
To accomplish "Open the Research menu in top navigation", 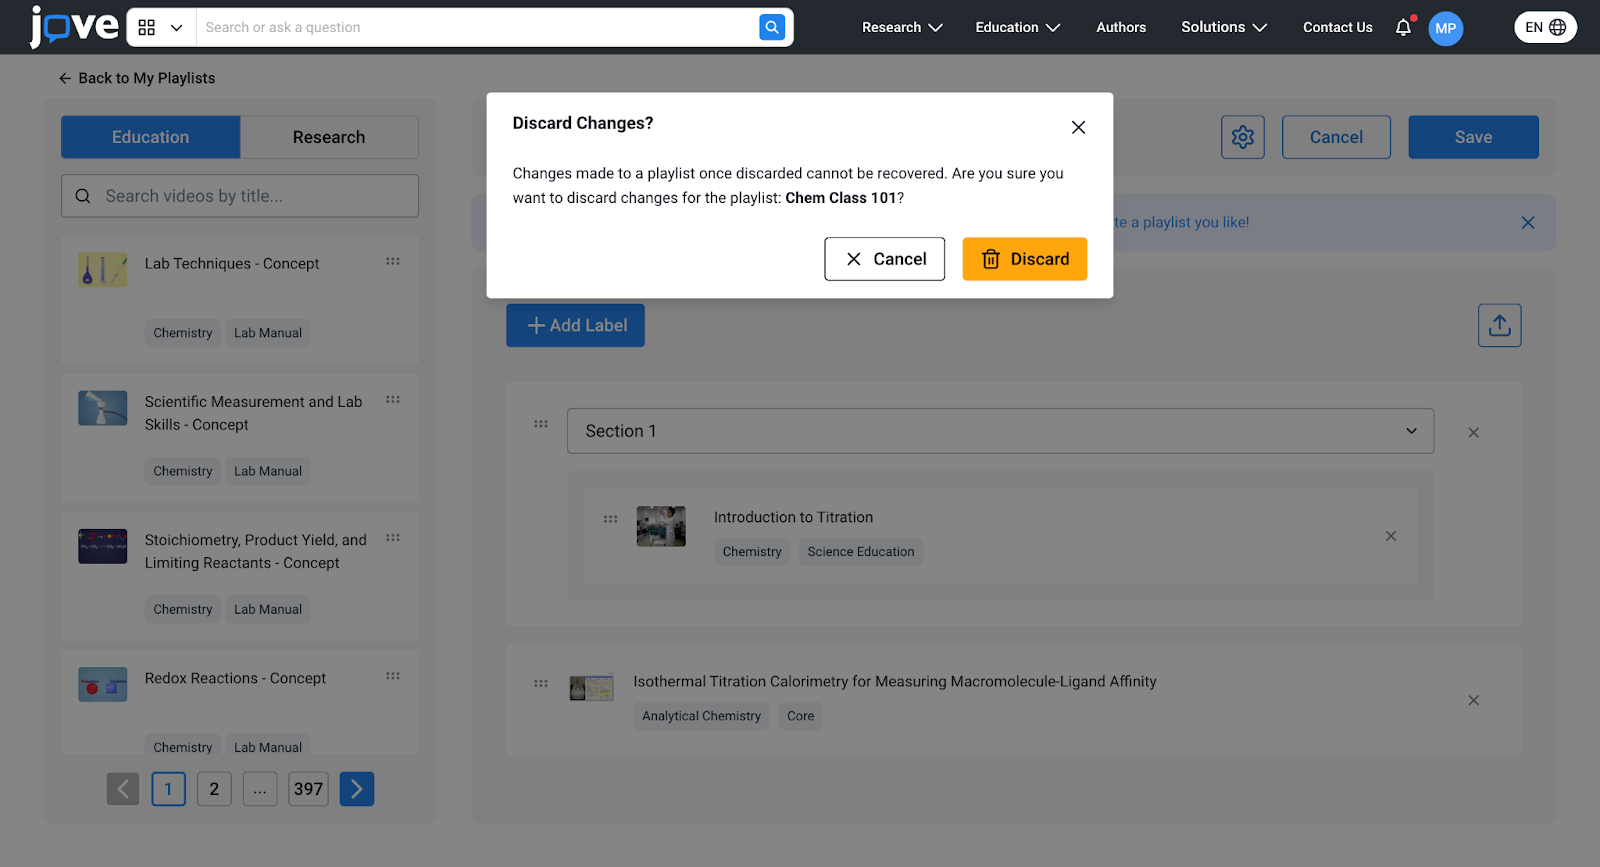I will click(x=902, y=27).
